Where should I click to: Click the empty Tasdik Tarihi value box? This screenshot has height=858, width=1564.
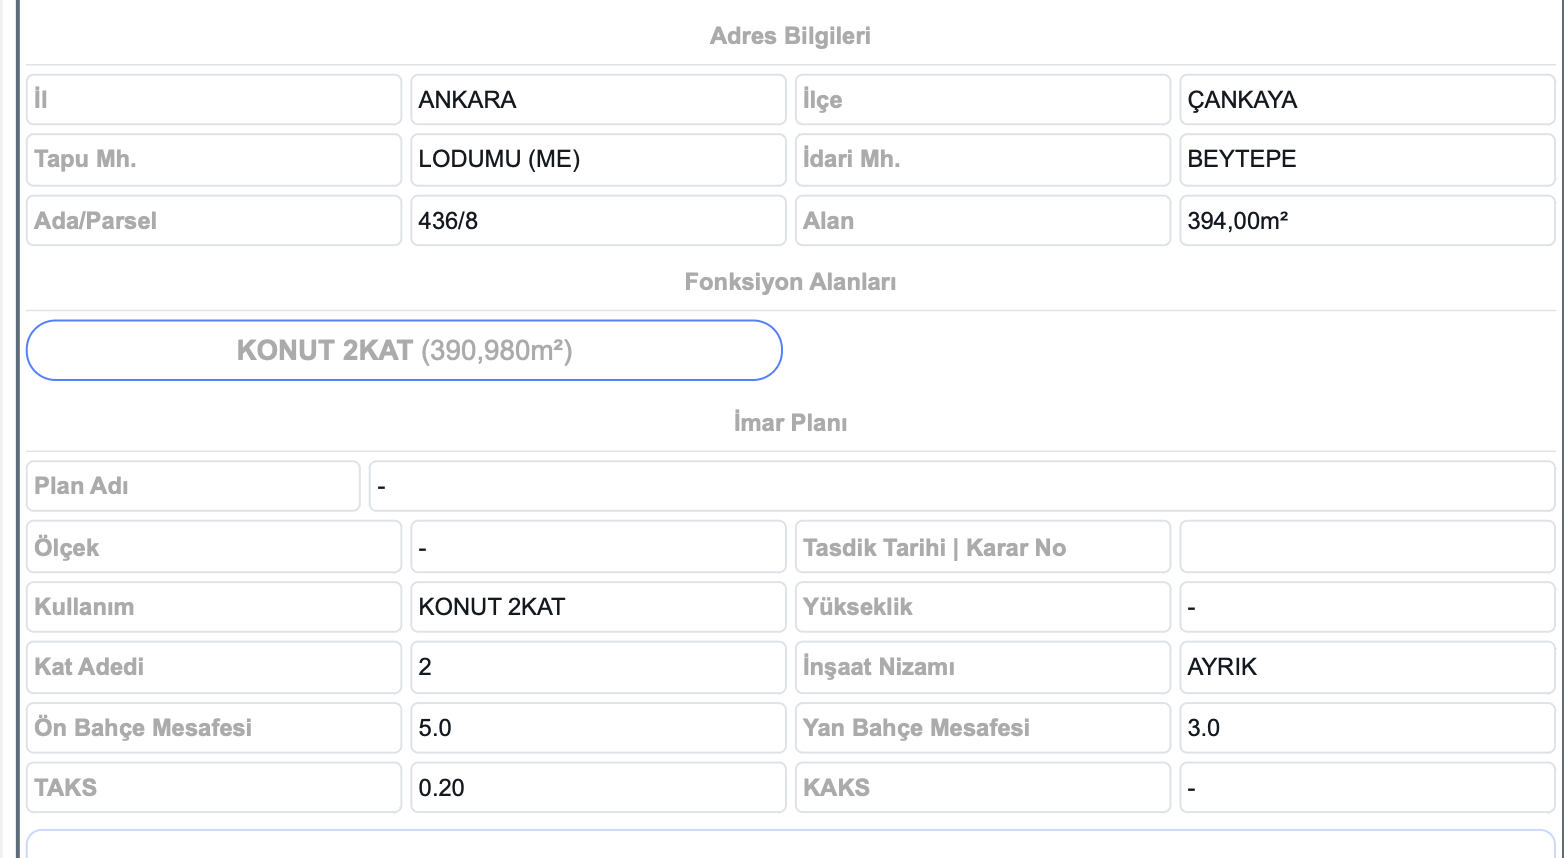click(1366, 547)
